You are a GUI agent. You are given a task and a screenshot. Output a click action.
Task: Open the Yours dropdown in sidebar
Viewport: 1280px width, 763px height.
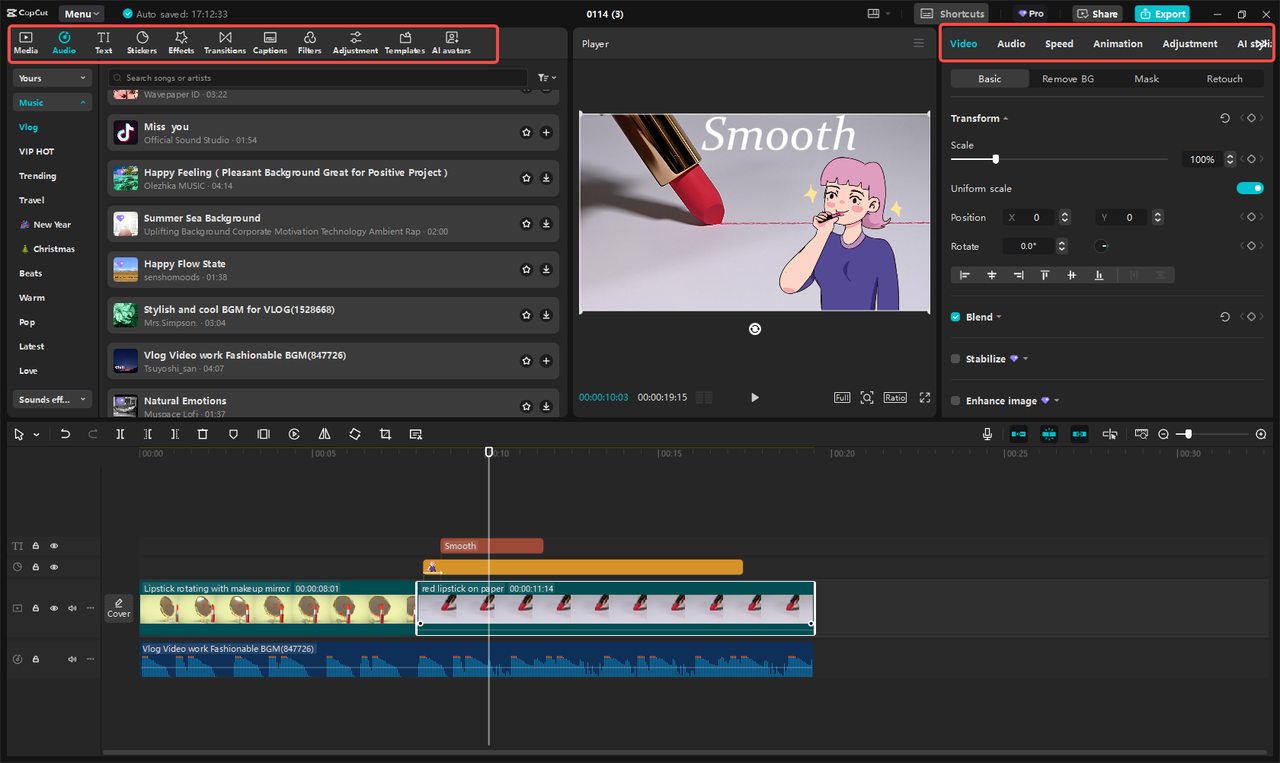click(x=52, y=78)
